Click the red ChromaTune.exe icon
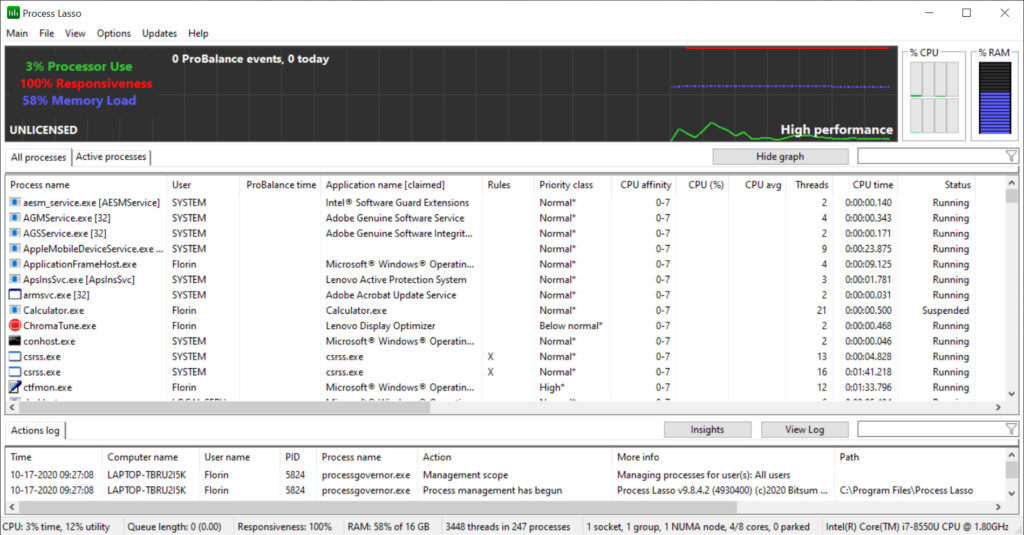The width and height of the screenshot is (1024, 535). (x=15, y=325)
